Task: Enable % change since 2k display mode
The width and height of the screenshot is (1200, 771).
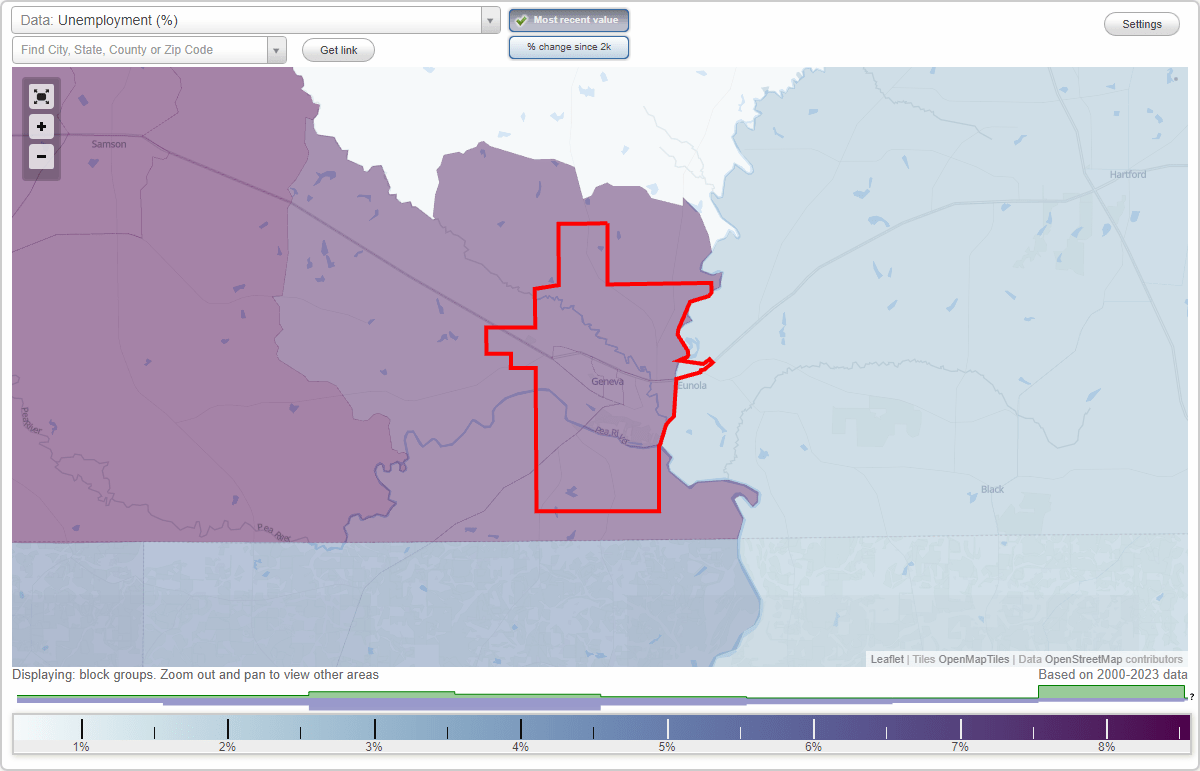Action: [x=569, y=46]
